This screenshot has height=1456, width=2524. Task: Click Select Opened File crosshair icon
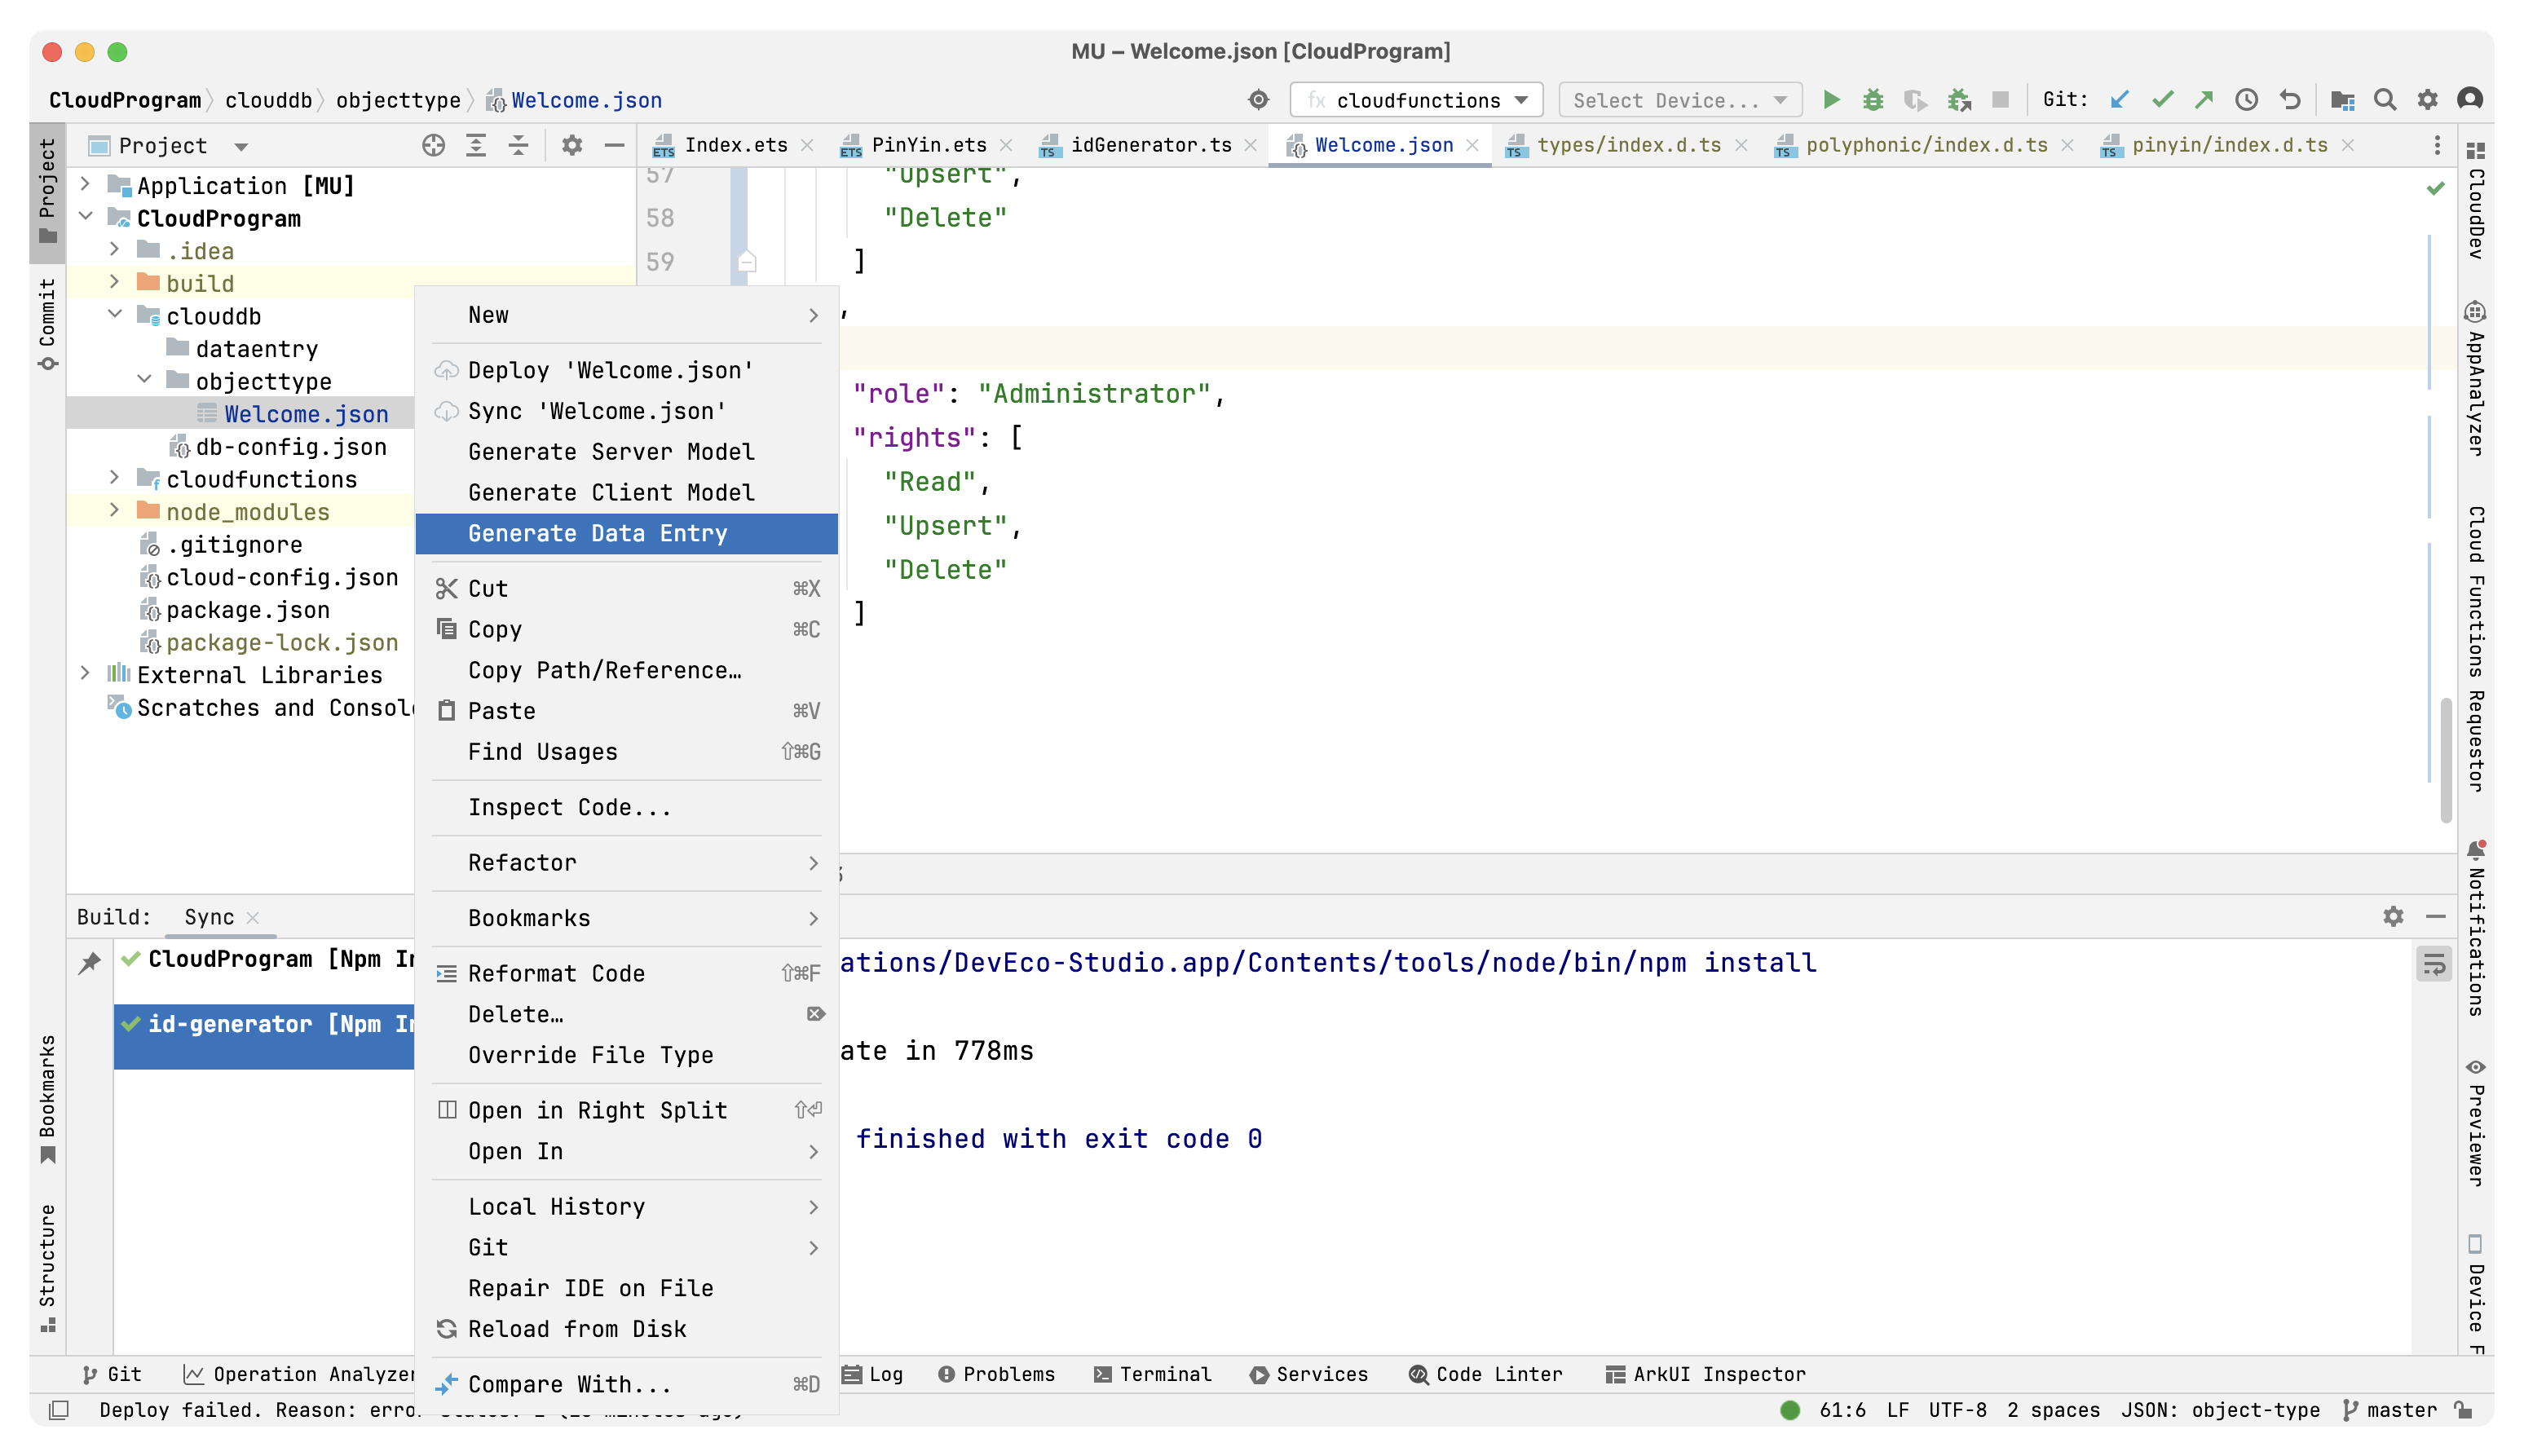(x=433, y=146)
